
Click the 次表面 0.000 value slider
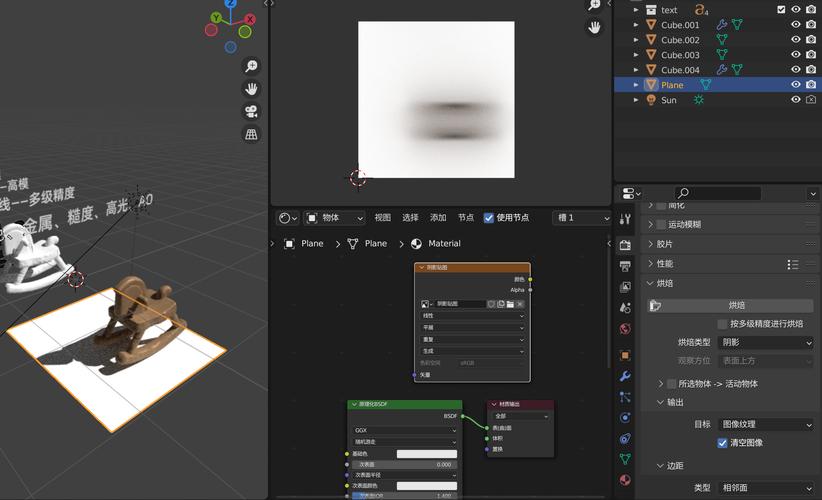click(x=404, y=464)
